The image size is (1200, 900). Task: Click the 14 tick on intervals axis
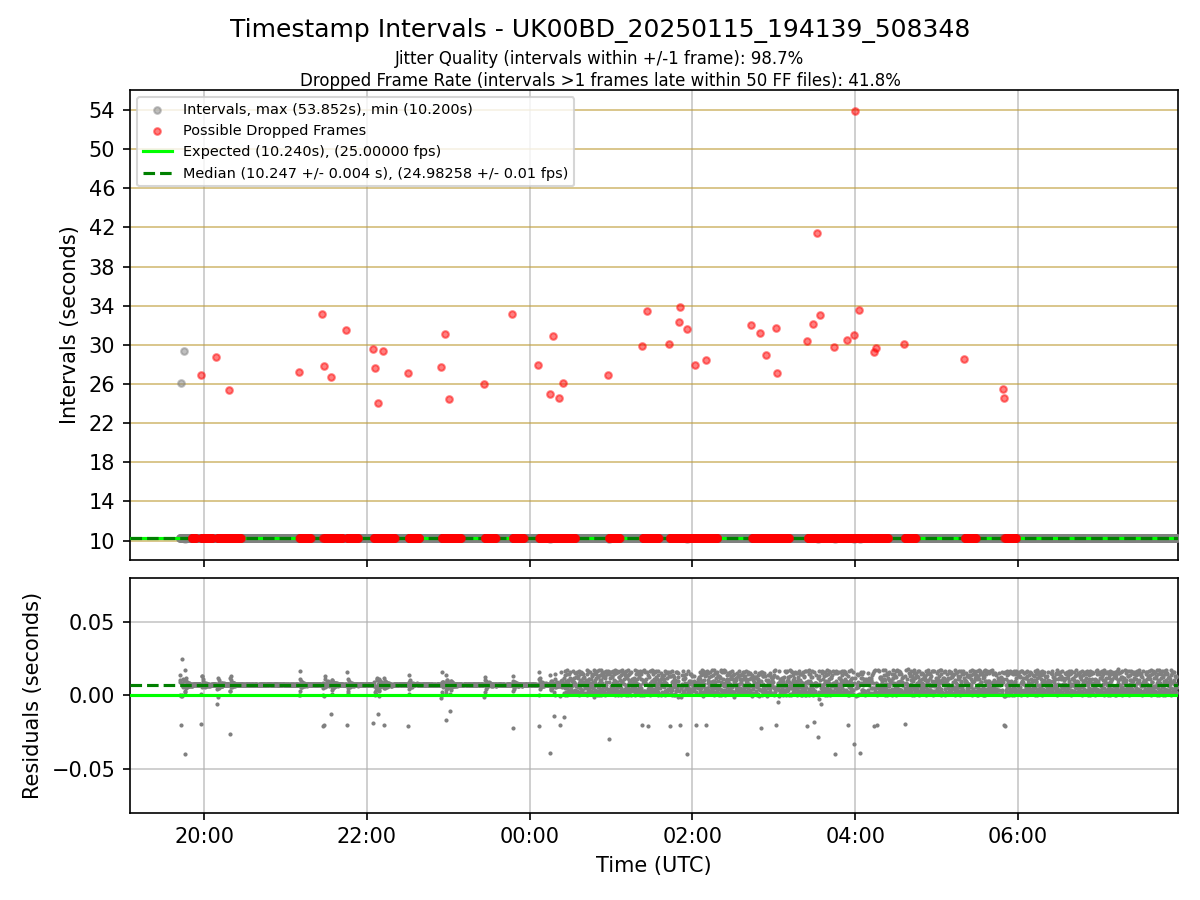[104, 501]
